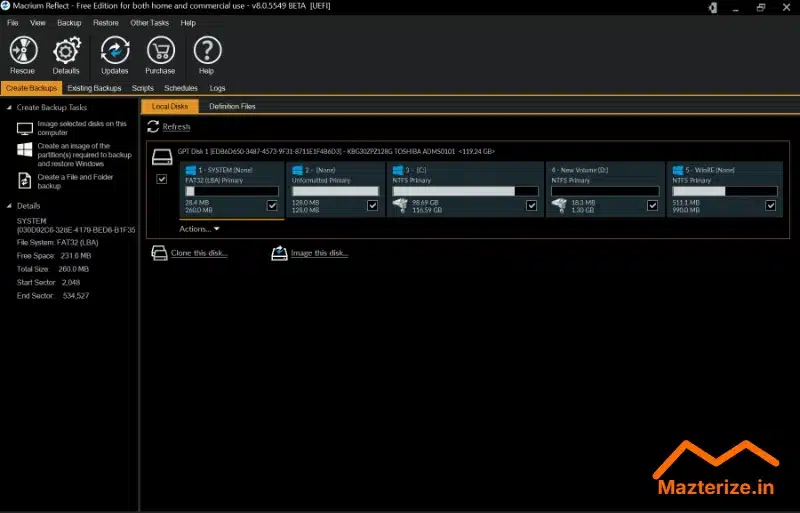Open the Actions dropdown under the partition
This screenshot has height=513, width=800.
click(x=199, y=229)
